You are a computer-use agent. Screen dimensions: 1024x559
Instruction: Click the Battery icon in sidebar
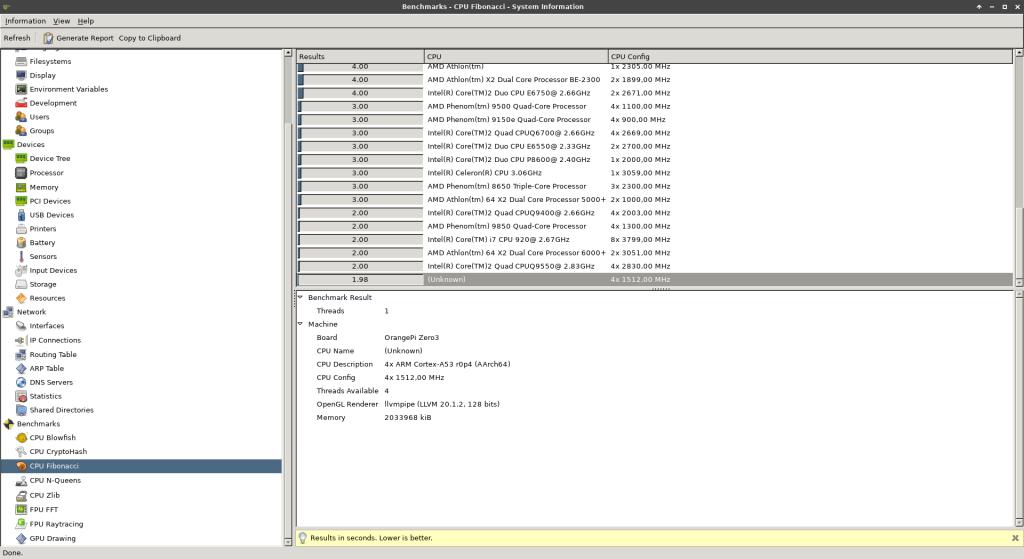tap(21, 243)
